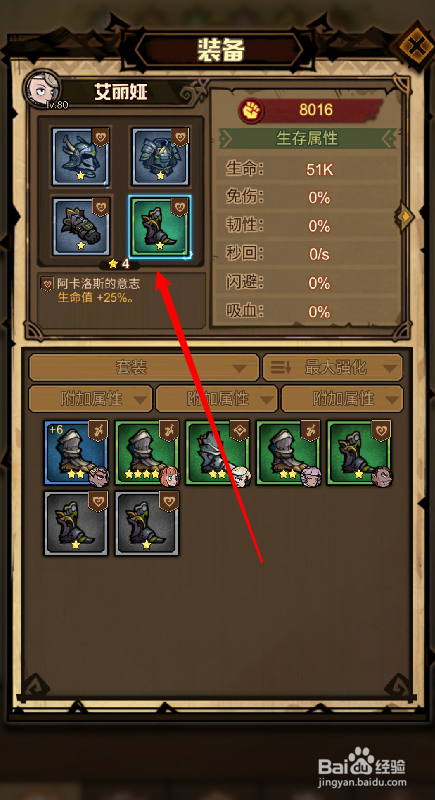
Task: Pick the four-star green boots item
Action: (147, 453)
